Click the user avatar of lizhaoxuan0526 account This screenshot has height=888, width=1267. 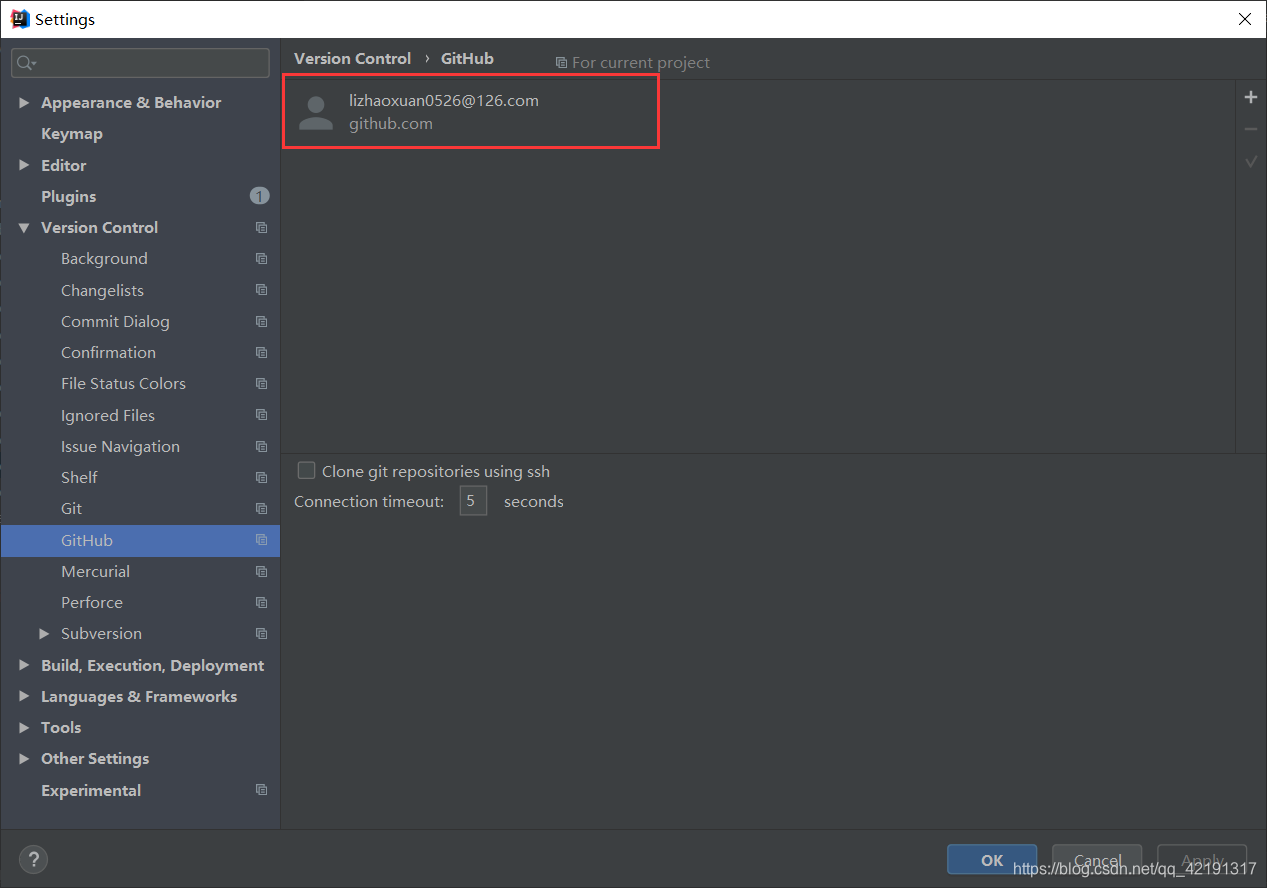(316, 113)
